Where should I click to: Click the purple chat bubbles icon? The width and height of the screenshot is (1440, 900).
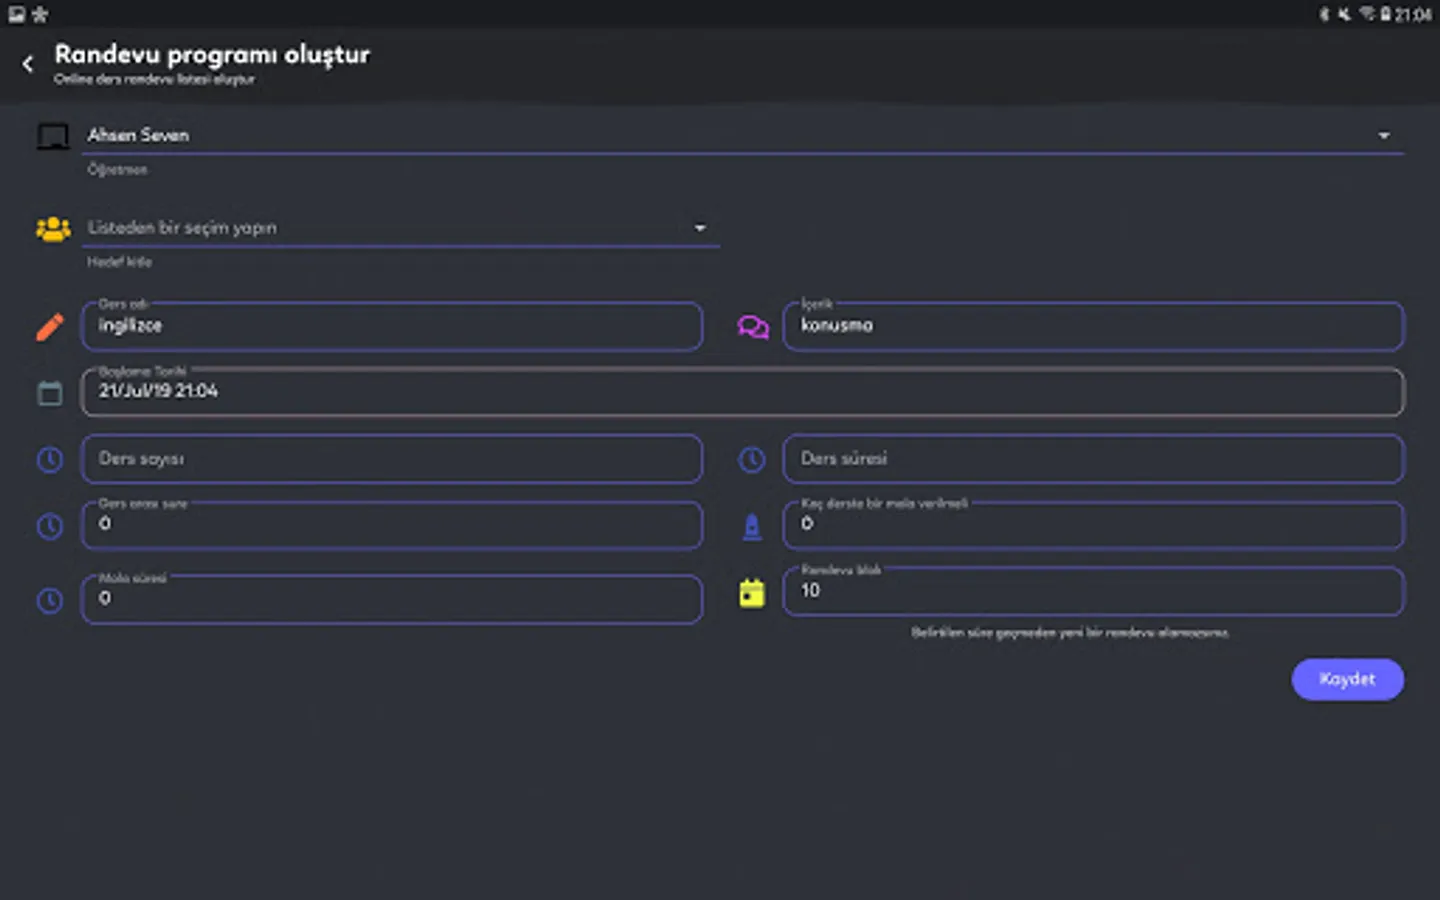click(x=753, y=327)
